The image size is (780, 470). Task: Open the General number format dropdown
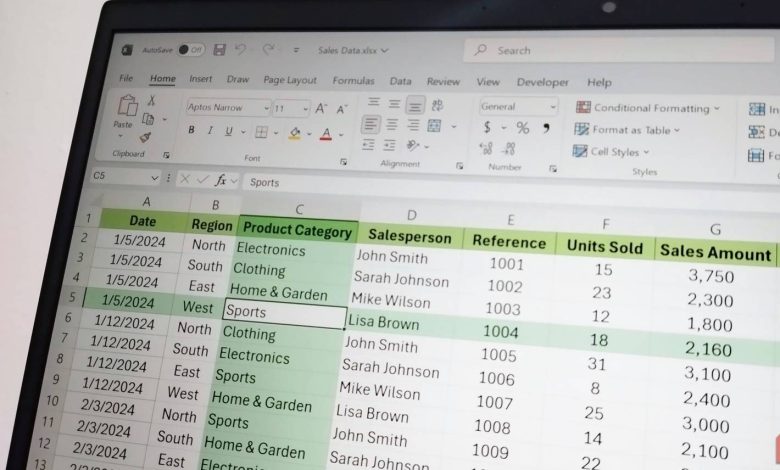coord(518,106)
